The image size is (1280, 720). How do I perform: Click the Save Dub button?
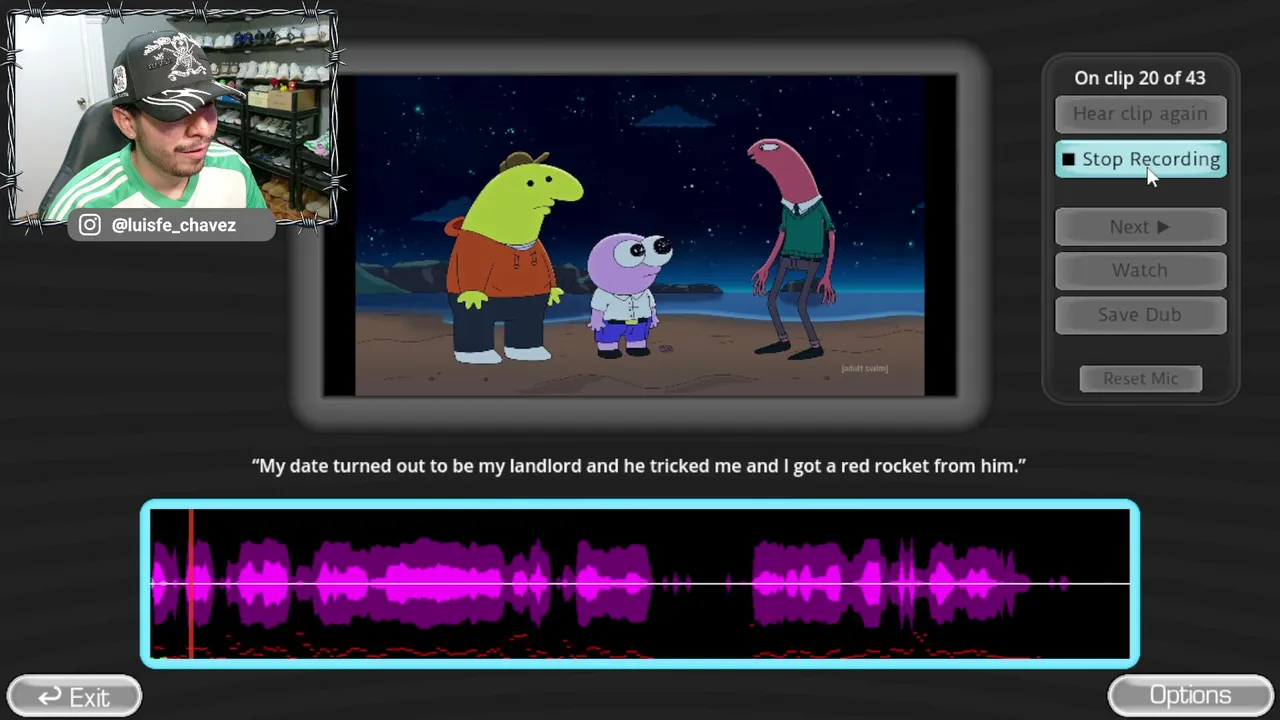coord(1141,314)
